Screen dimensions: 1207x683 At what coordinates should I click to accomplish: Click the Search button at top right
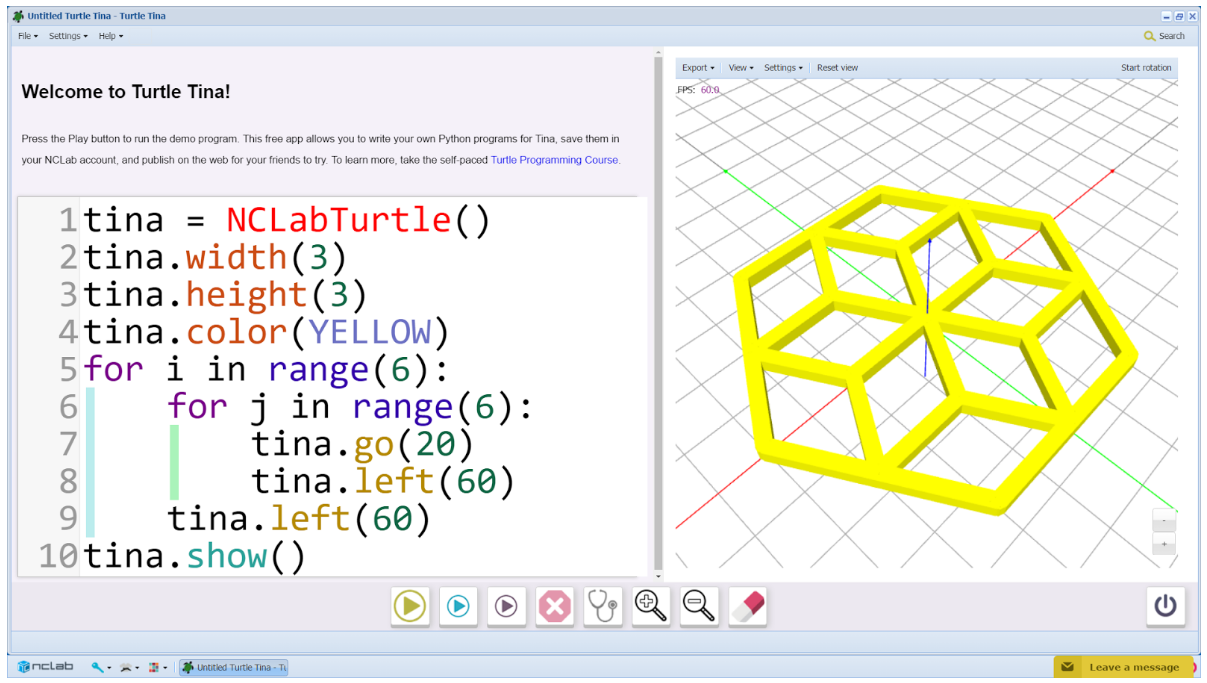pos(1164,36)
